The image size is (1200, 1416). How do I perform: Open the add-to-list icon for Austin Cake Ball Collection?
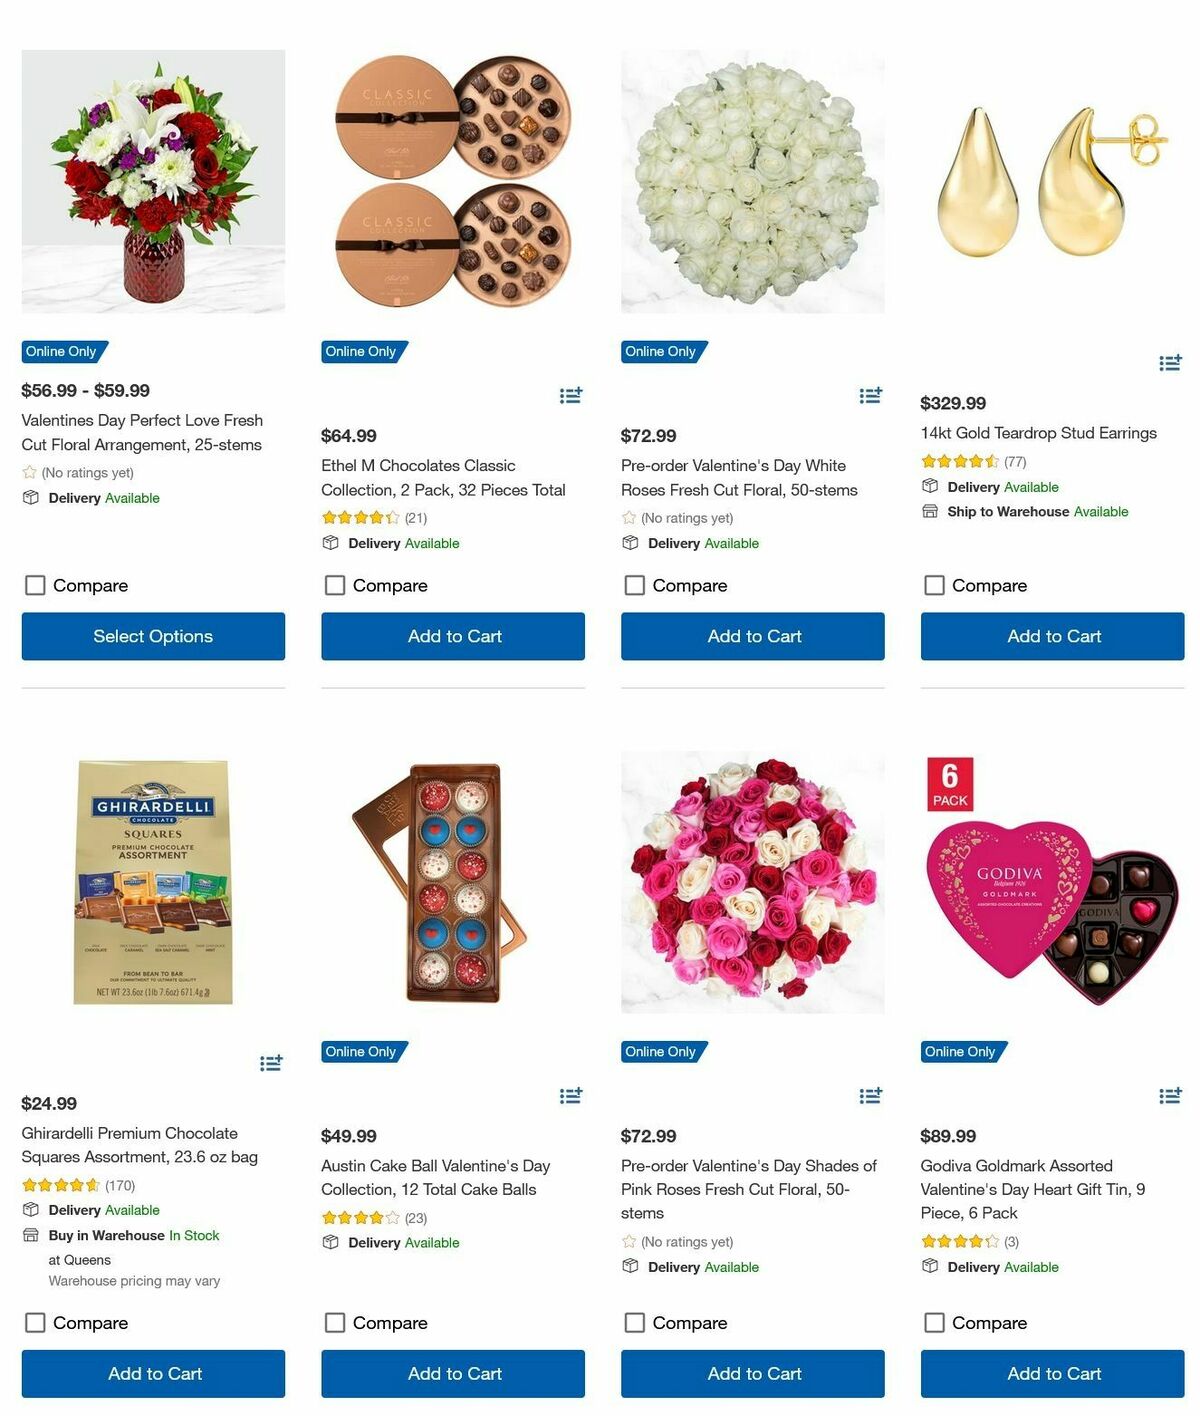coord(570,1095)
